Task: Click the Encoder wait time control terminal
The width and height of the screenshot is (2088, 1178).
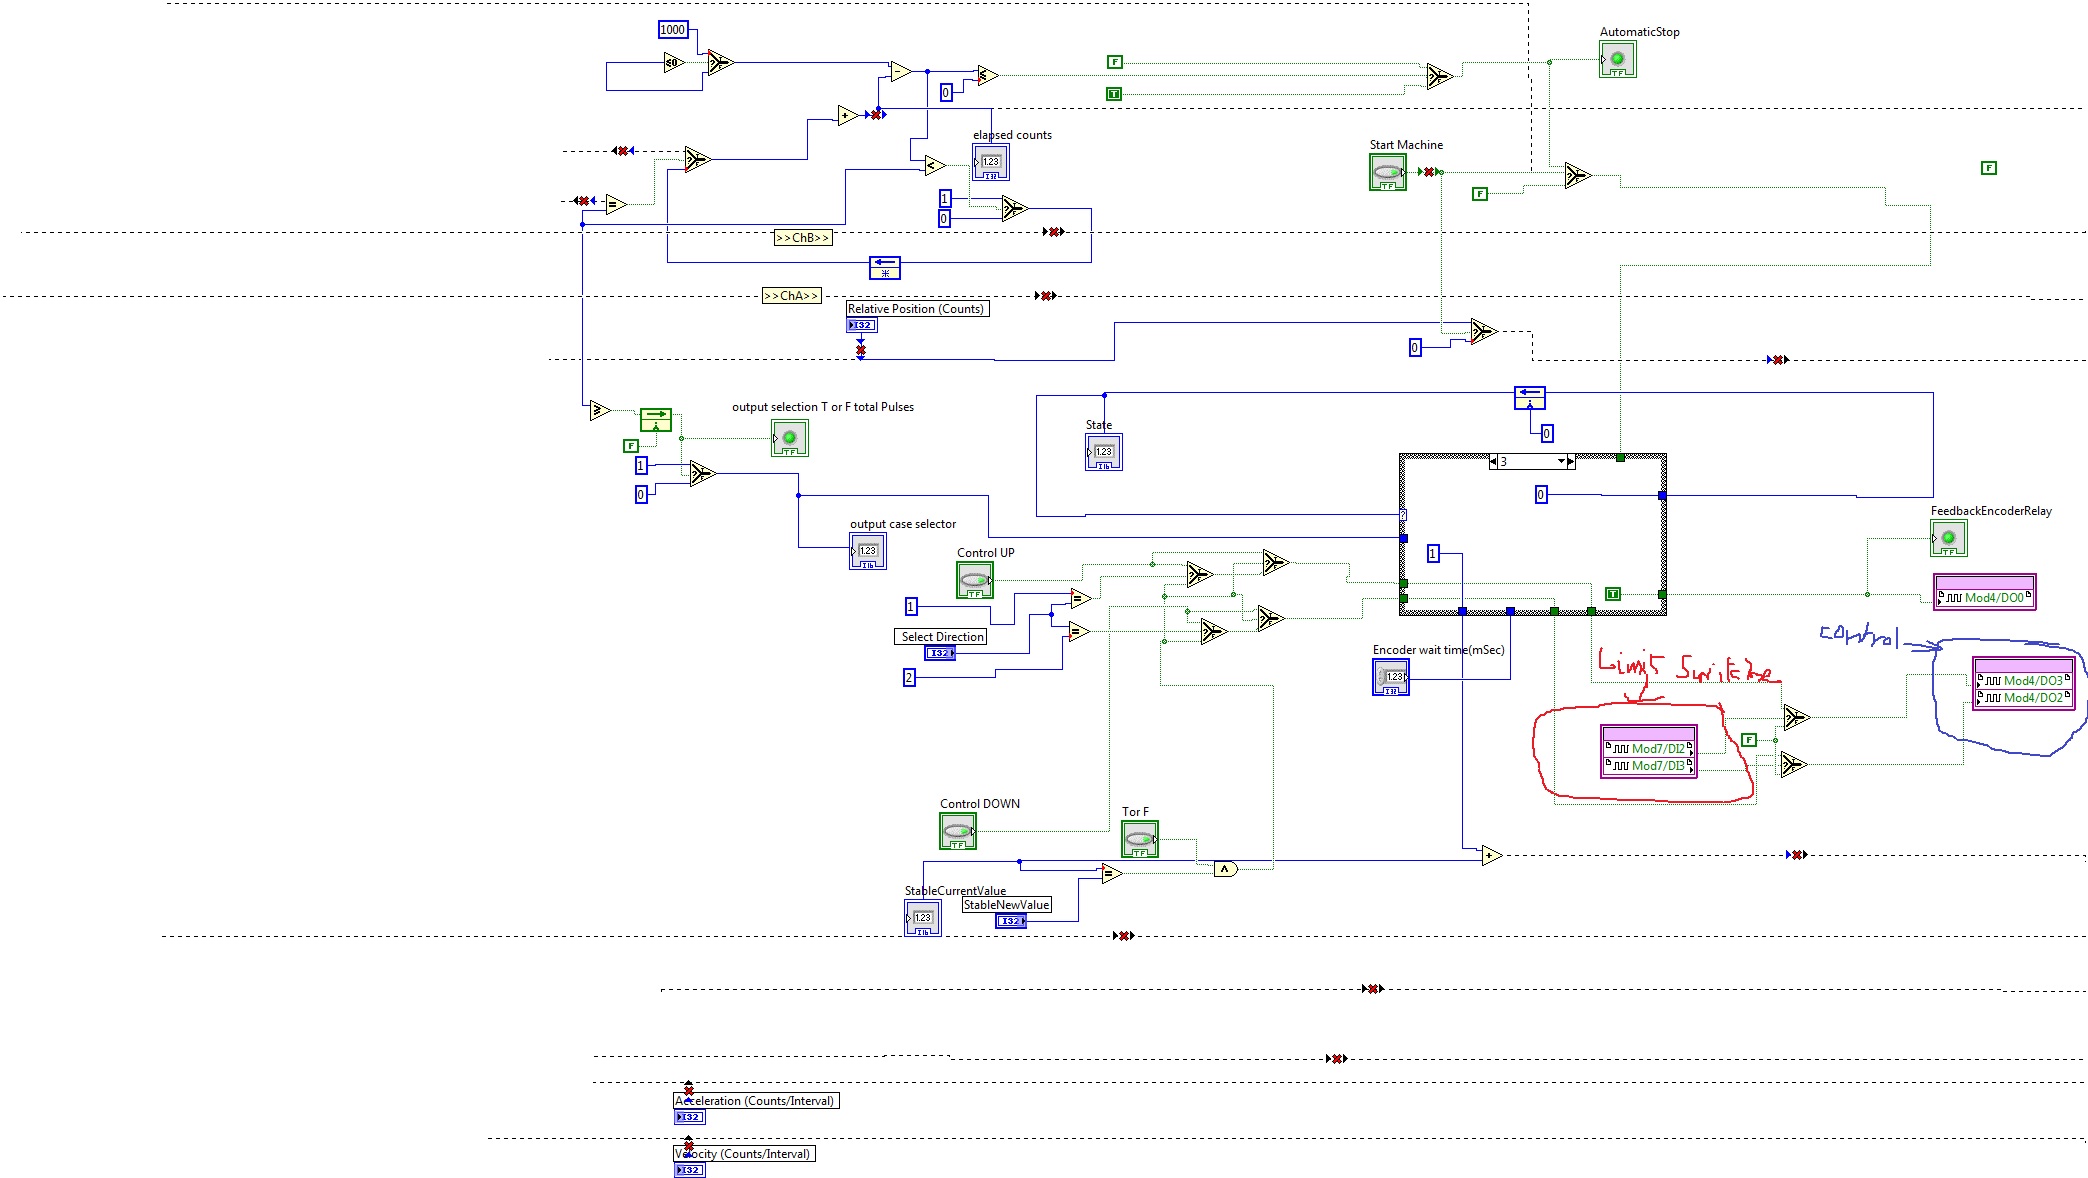Action: 1390,677
